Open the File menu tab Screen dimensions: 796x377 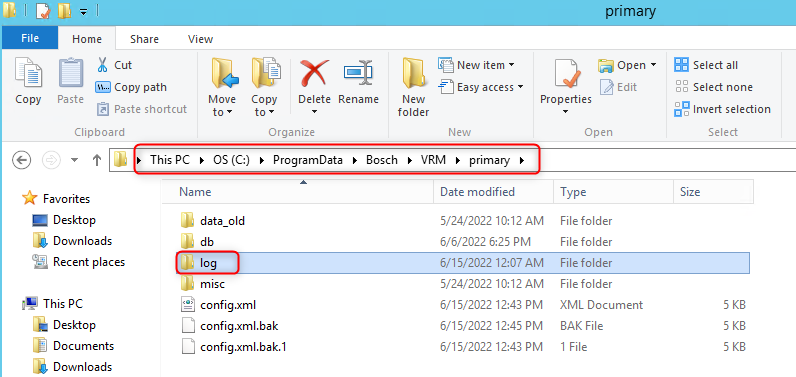(x=30, y=38)
